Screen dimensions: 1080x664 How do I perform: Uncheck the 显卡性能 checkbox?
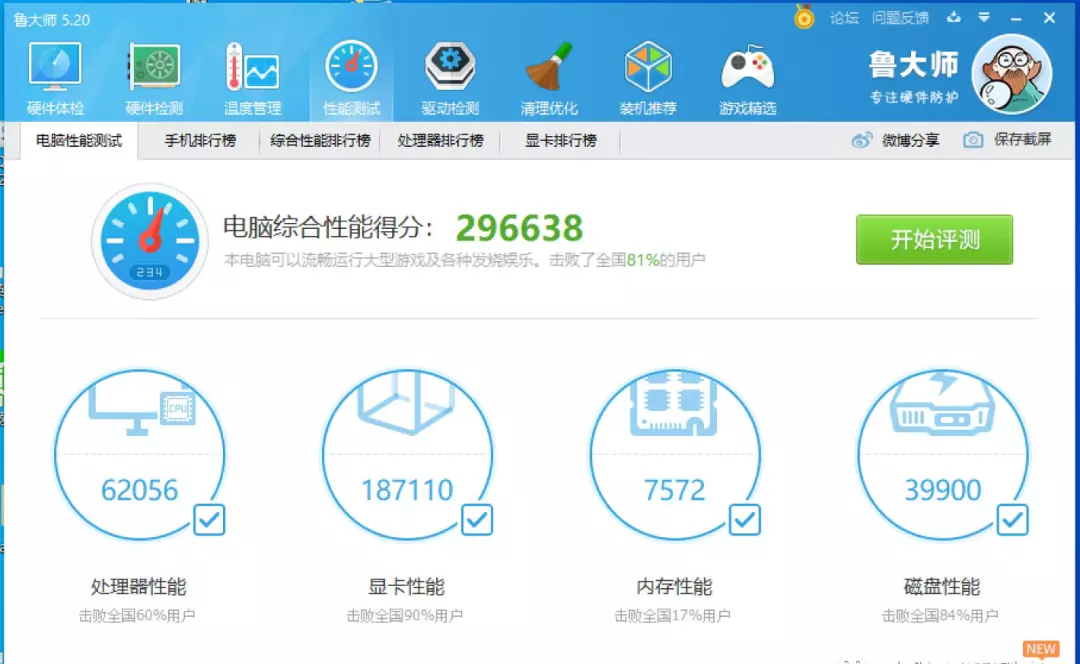tap(477, 520)
